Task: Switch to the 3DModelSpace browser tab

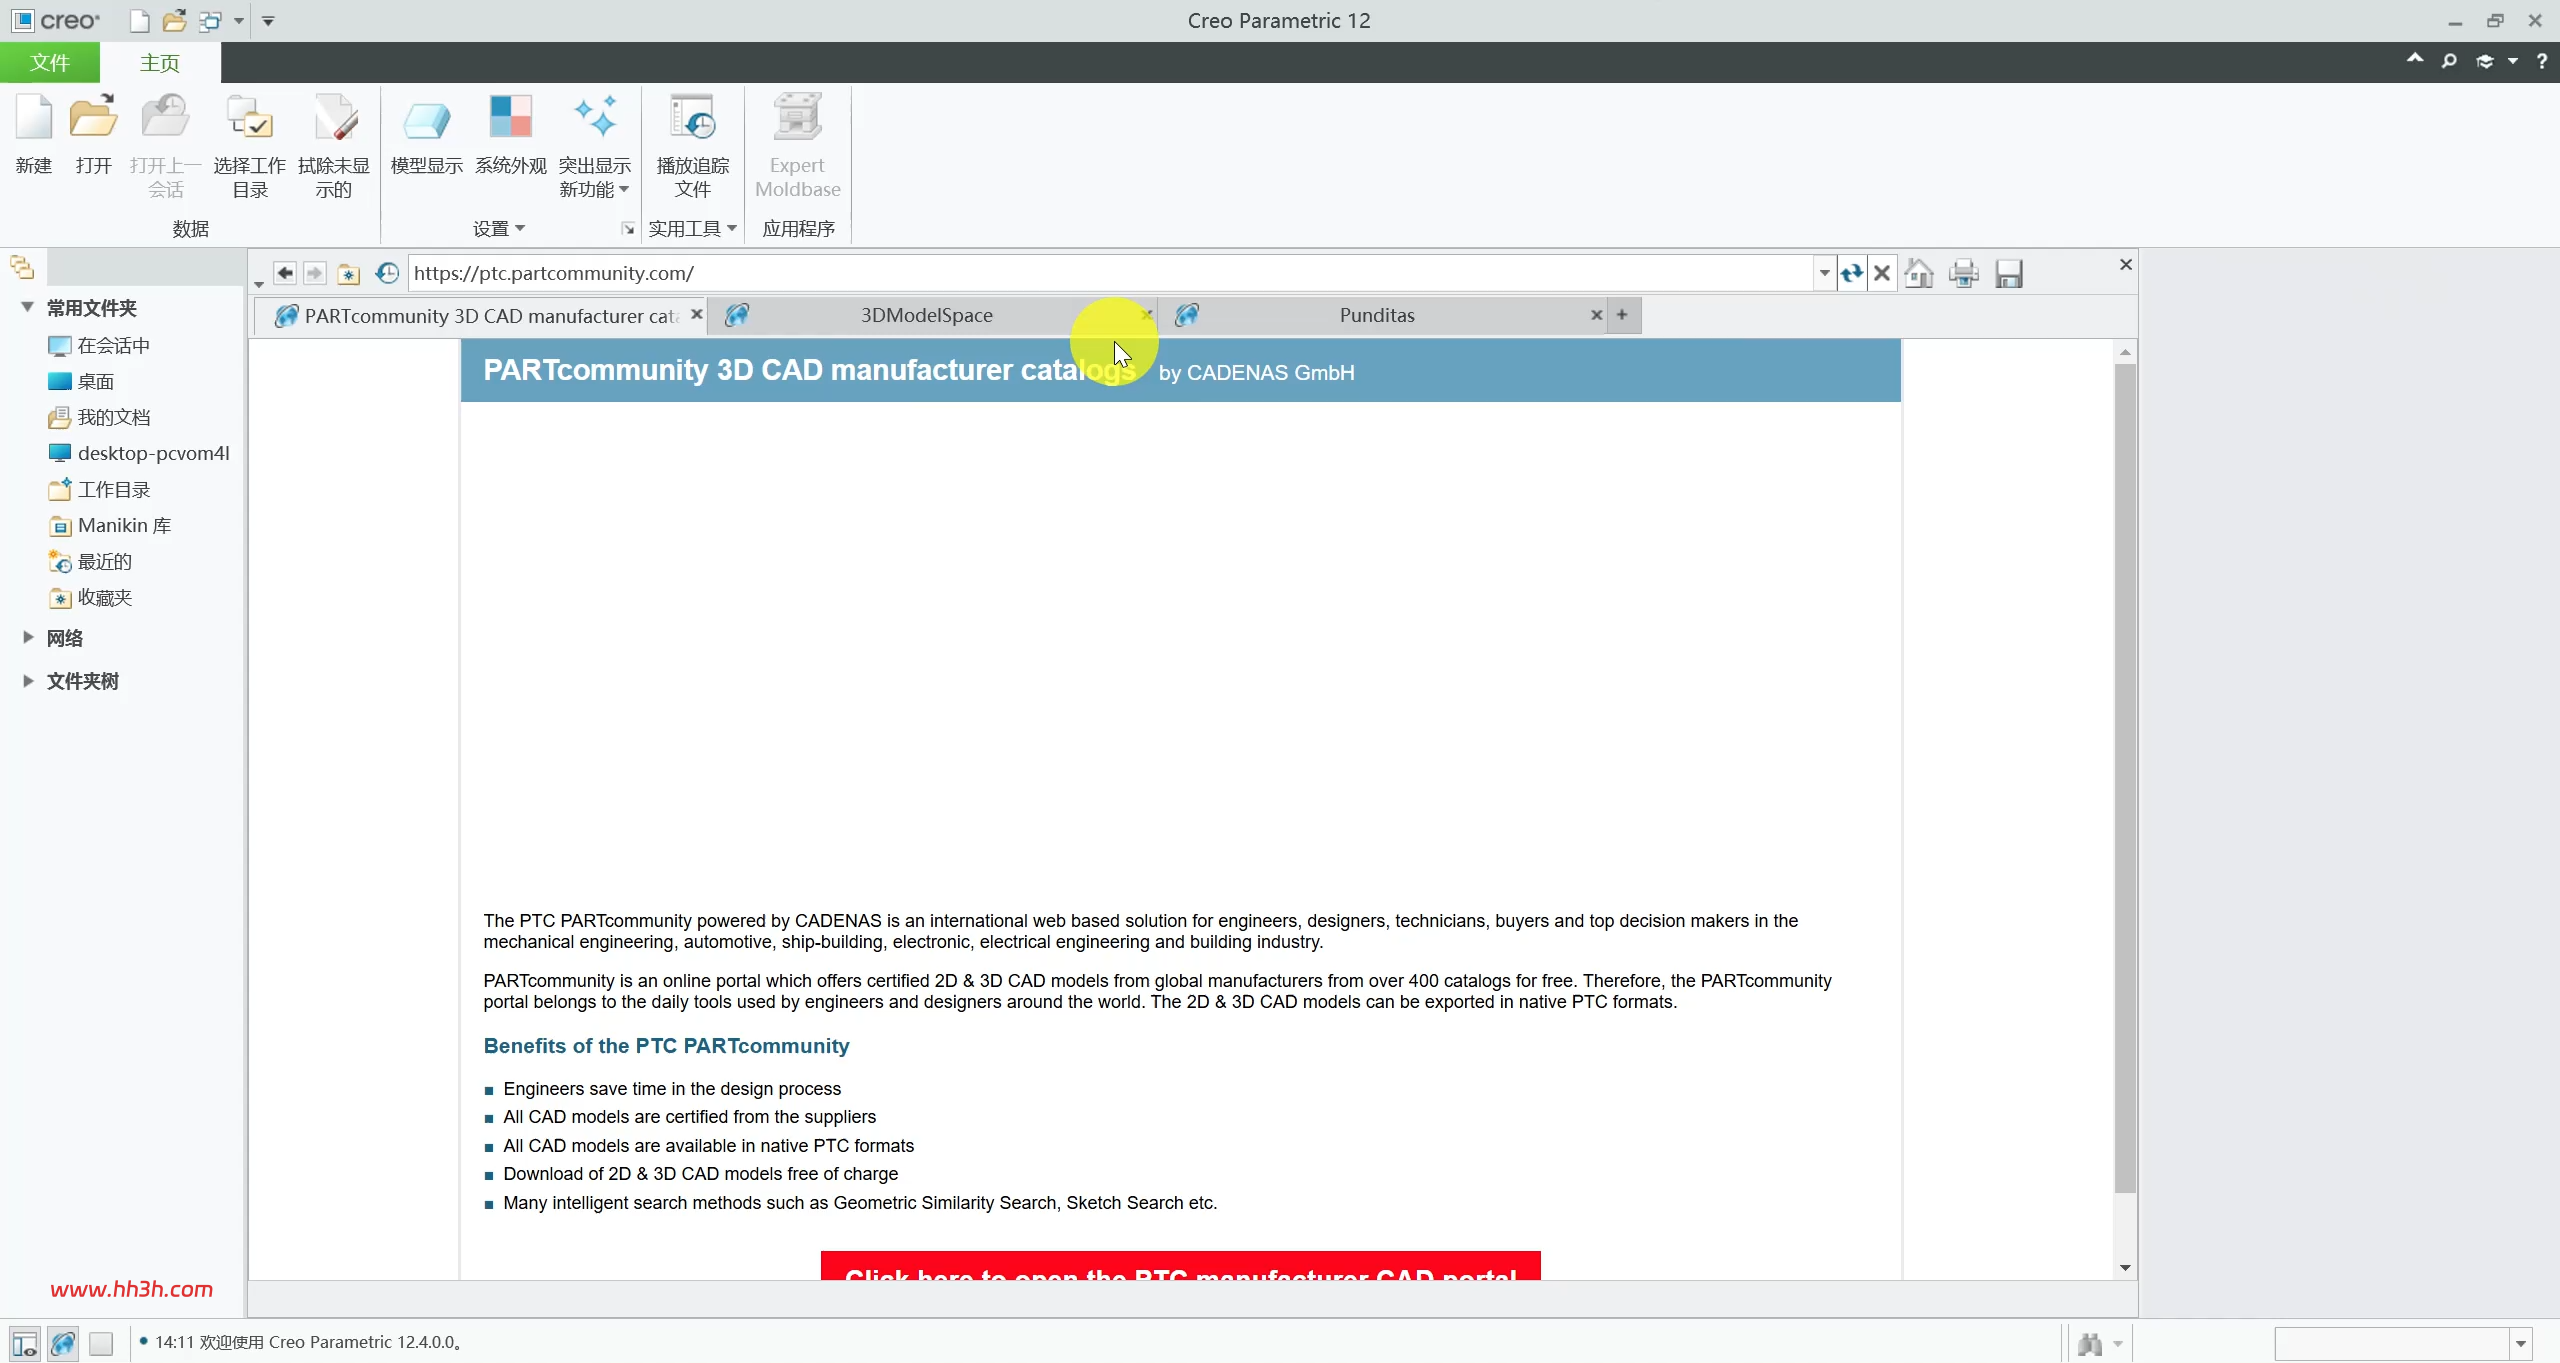Action: tap(927, 316)
